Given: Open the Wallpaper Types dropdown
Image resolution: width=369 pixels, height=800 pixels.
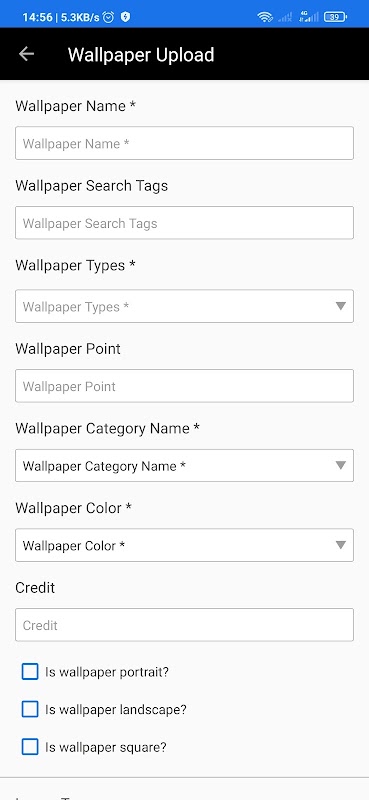Looking at the screenshot, I should (184, 306).
